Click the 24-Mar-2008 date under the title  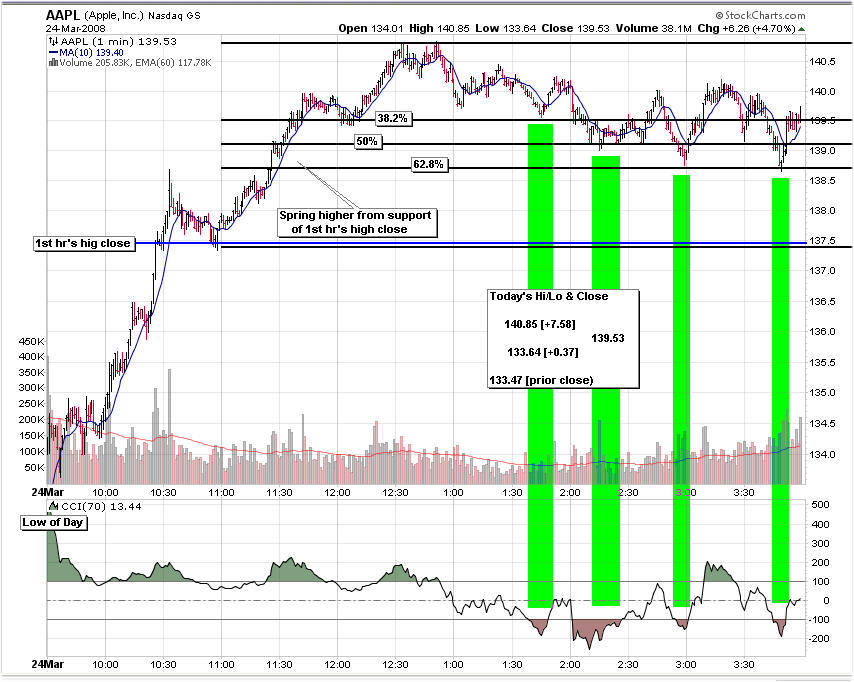pos(76,28)
